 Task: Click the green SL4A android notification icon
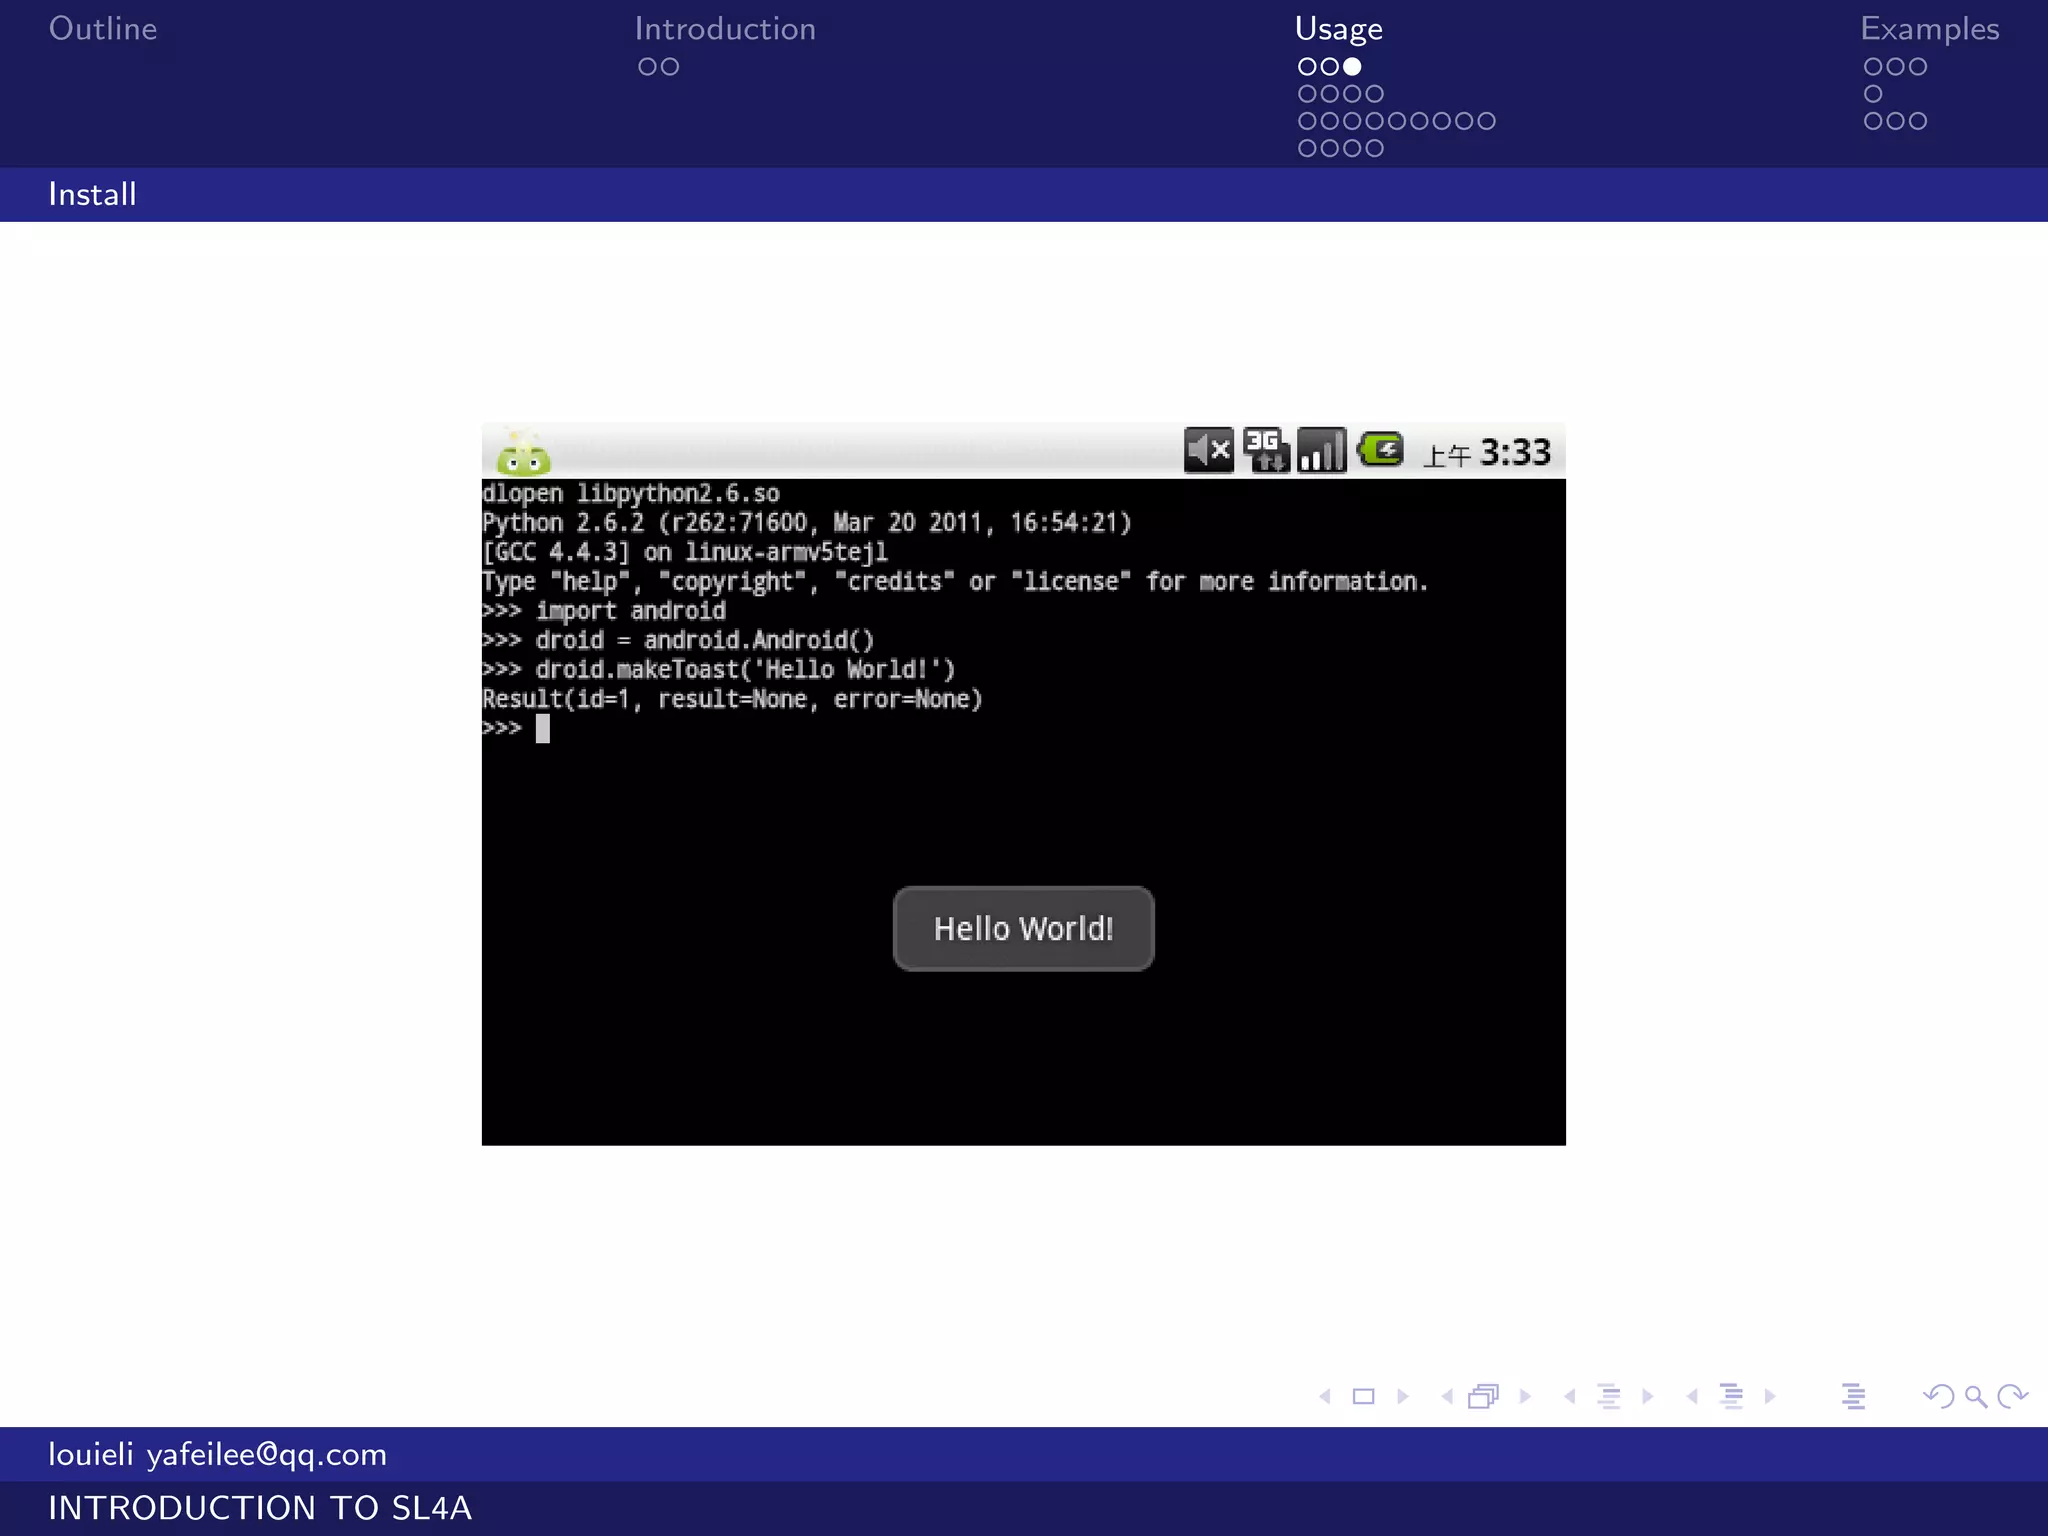pyautogui.click(x=524, y=456)
